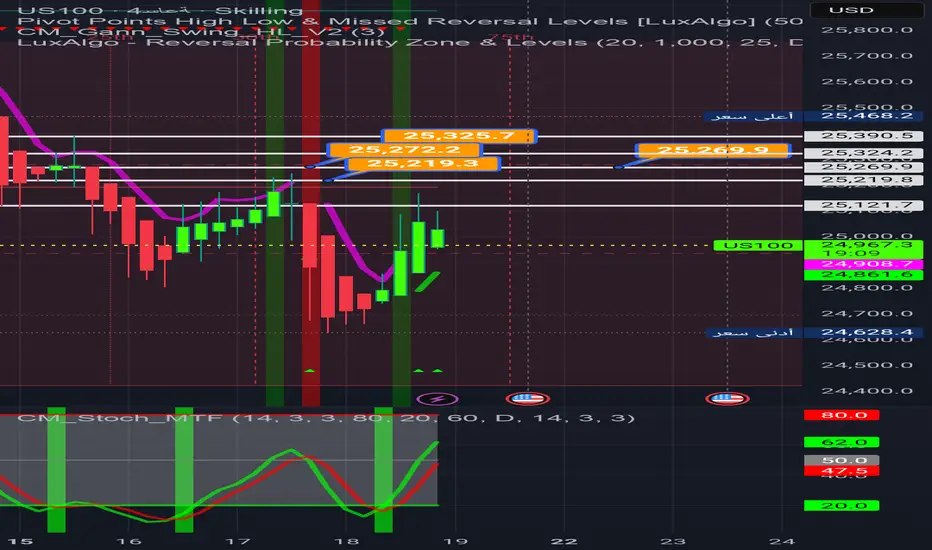Click the 25,468.2 high price tag
The image size is (932, 550).
click(x=863, y=116)
